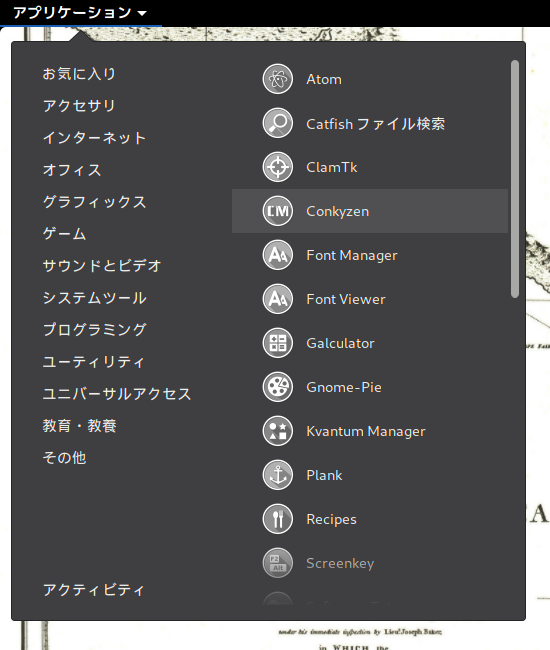The width and height of the screenshot is (550, 650).
Task: Click the Recipes fork-and-knife icon
Action: point(278,519)
